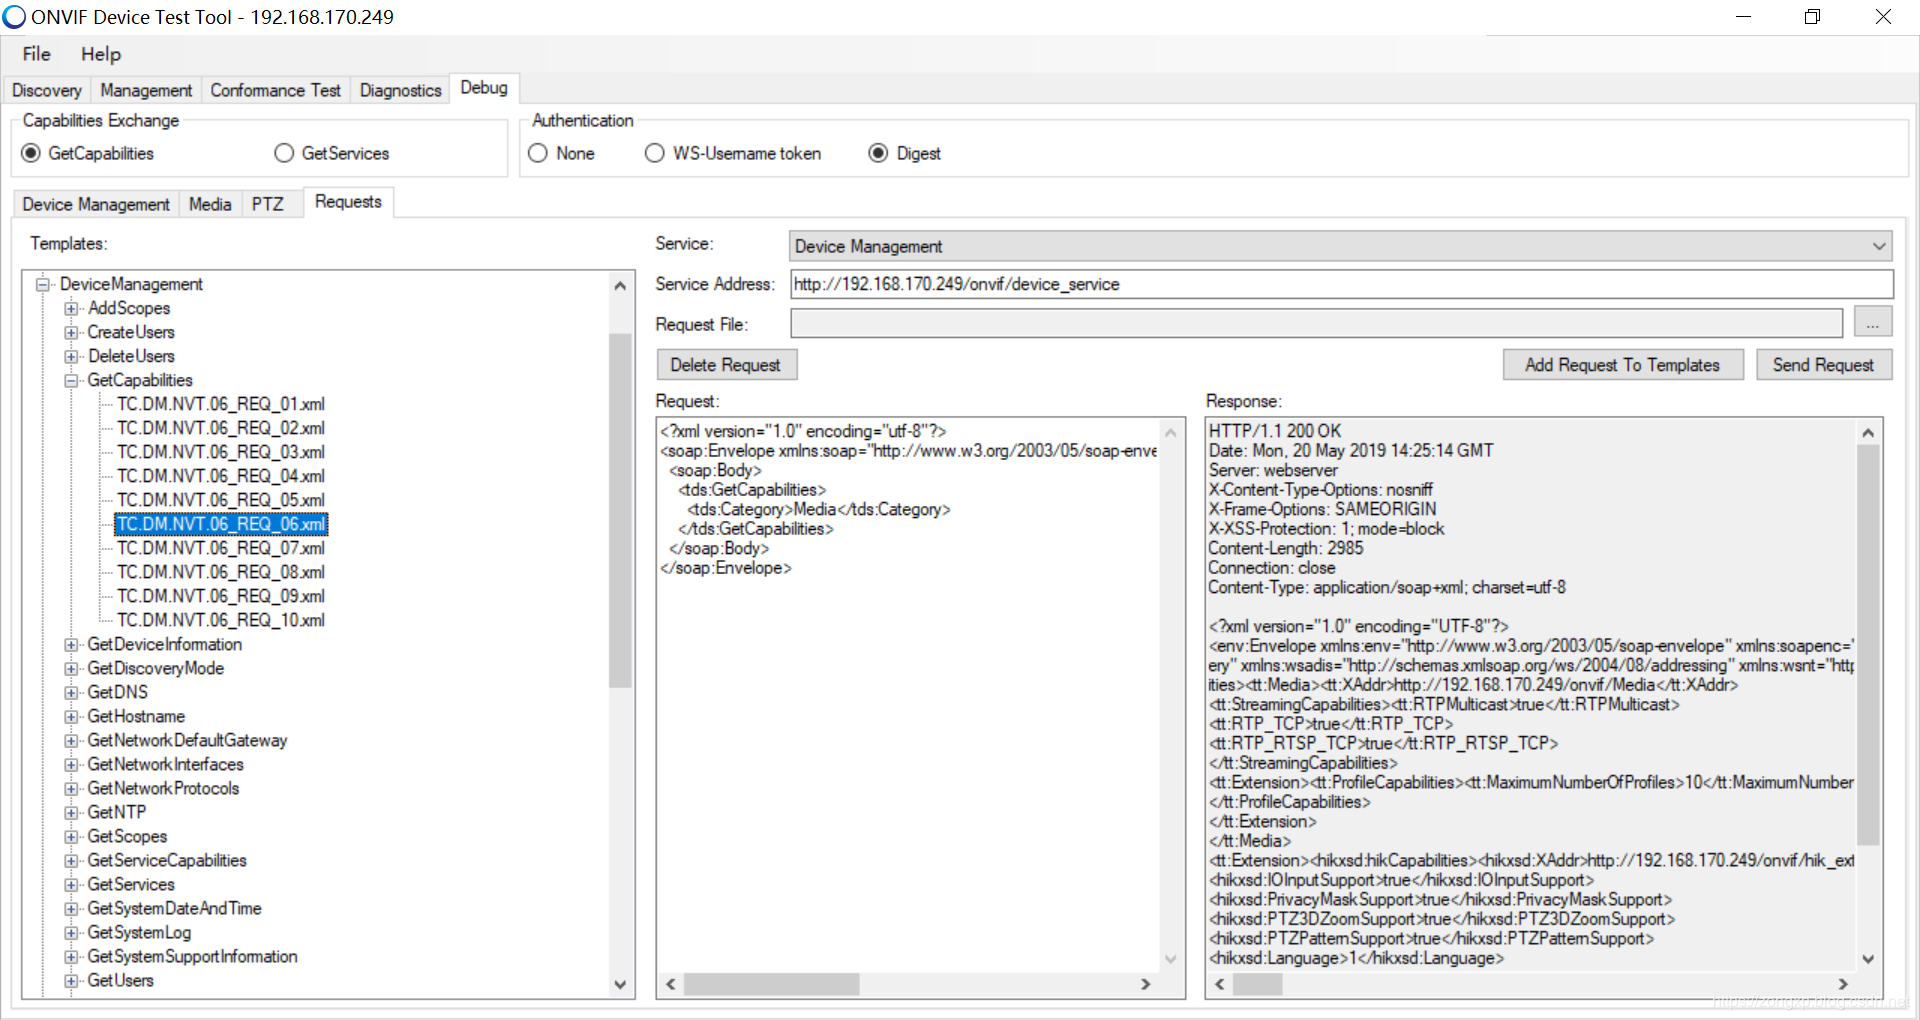The width and height of the screenshot is (1920, 1020).
Task: Click the Request File input field
Action: [x=1316, y=323]
